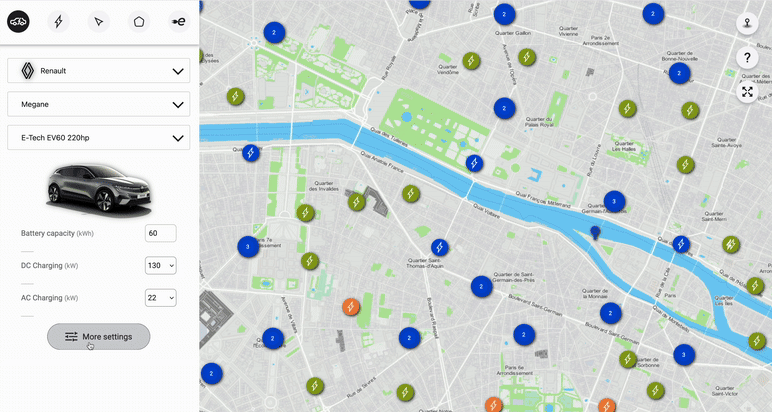The height and width of the screenshot is (412, 772).
Task: Open the plug 'e' provider icon
Action: click(x=179, y=21)
